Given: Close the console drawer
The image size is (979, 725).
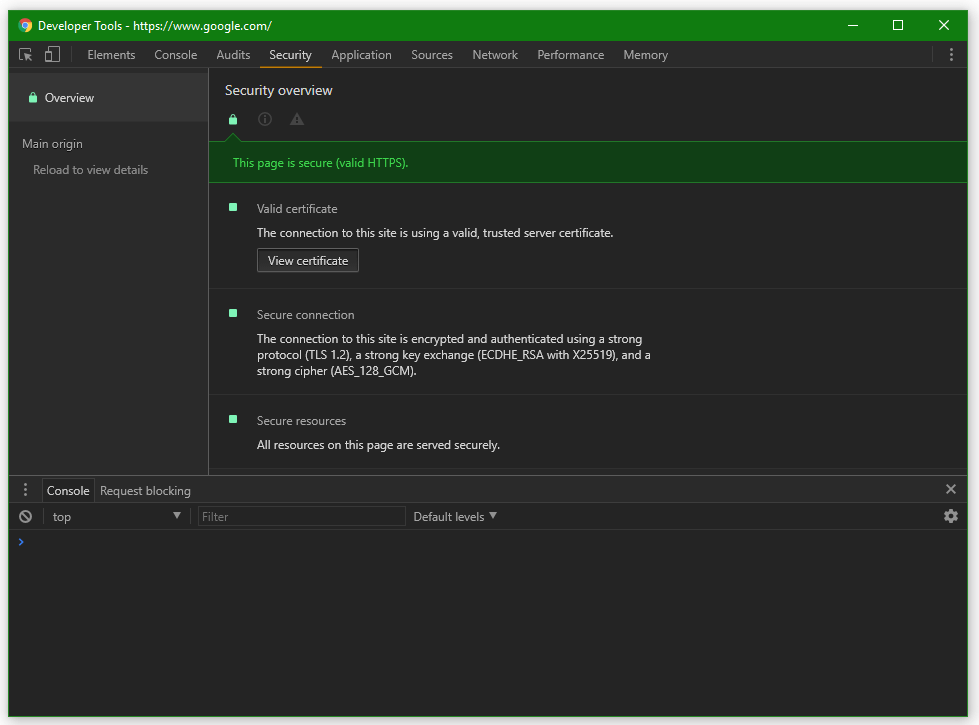Looking at the screenshot, I should tap(951, 489).
